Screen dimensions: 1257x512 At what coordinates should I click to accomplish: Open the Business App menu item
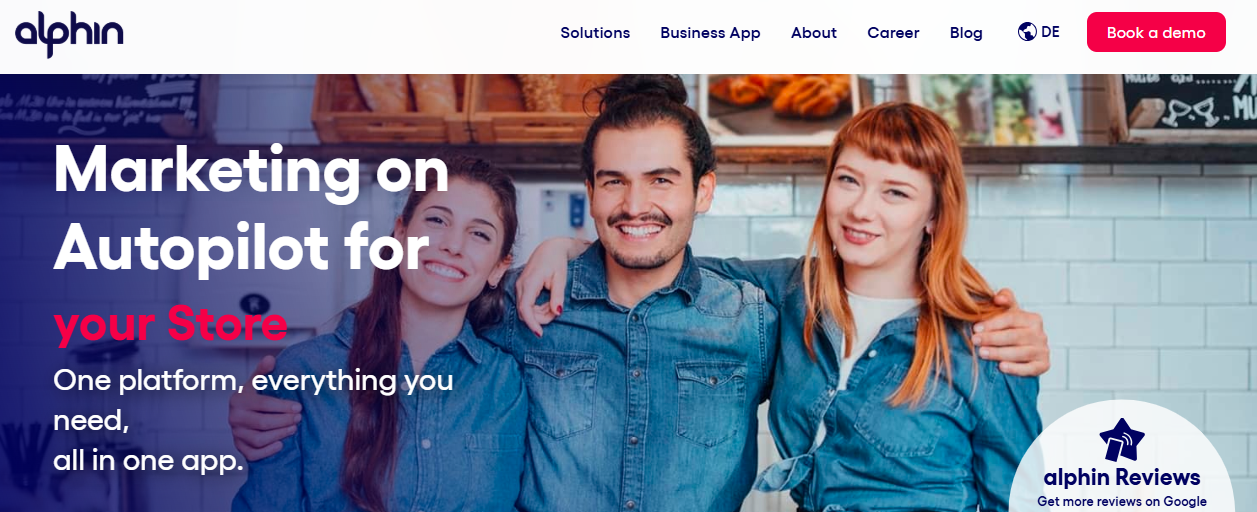710,33
